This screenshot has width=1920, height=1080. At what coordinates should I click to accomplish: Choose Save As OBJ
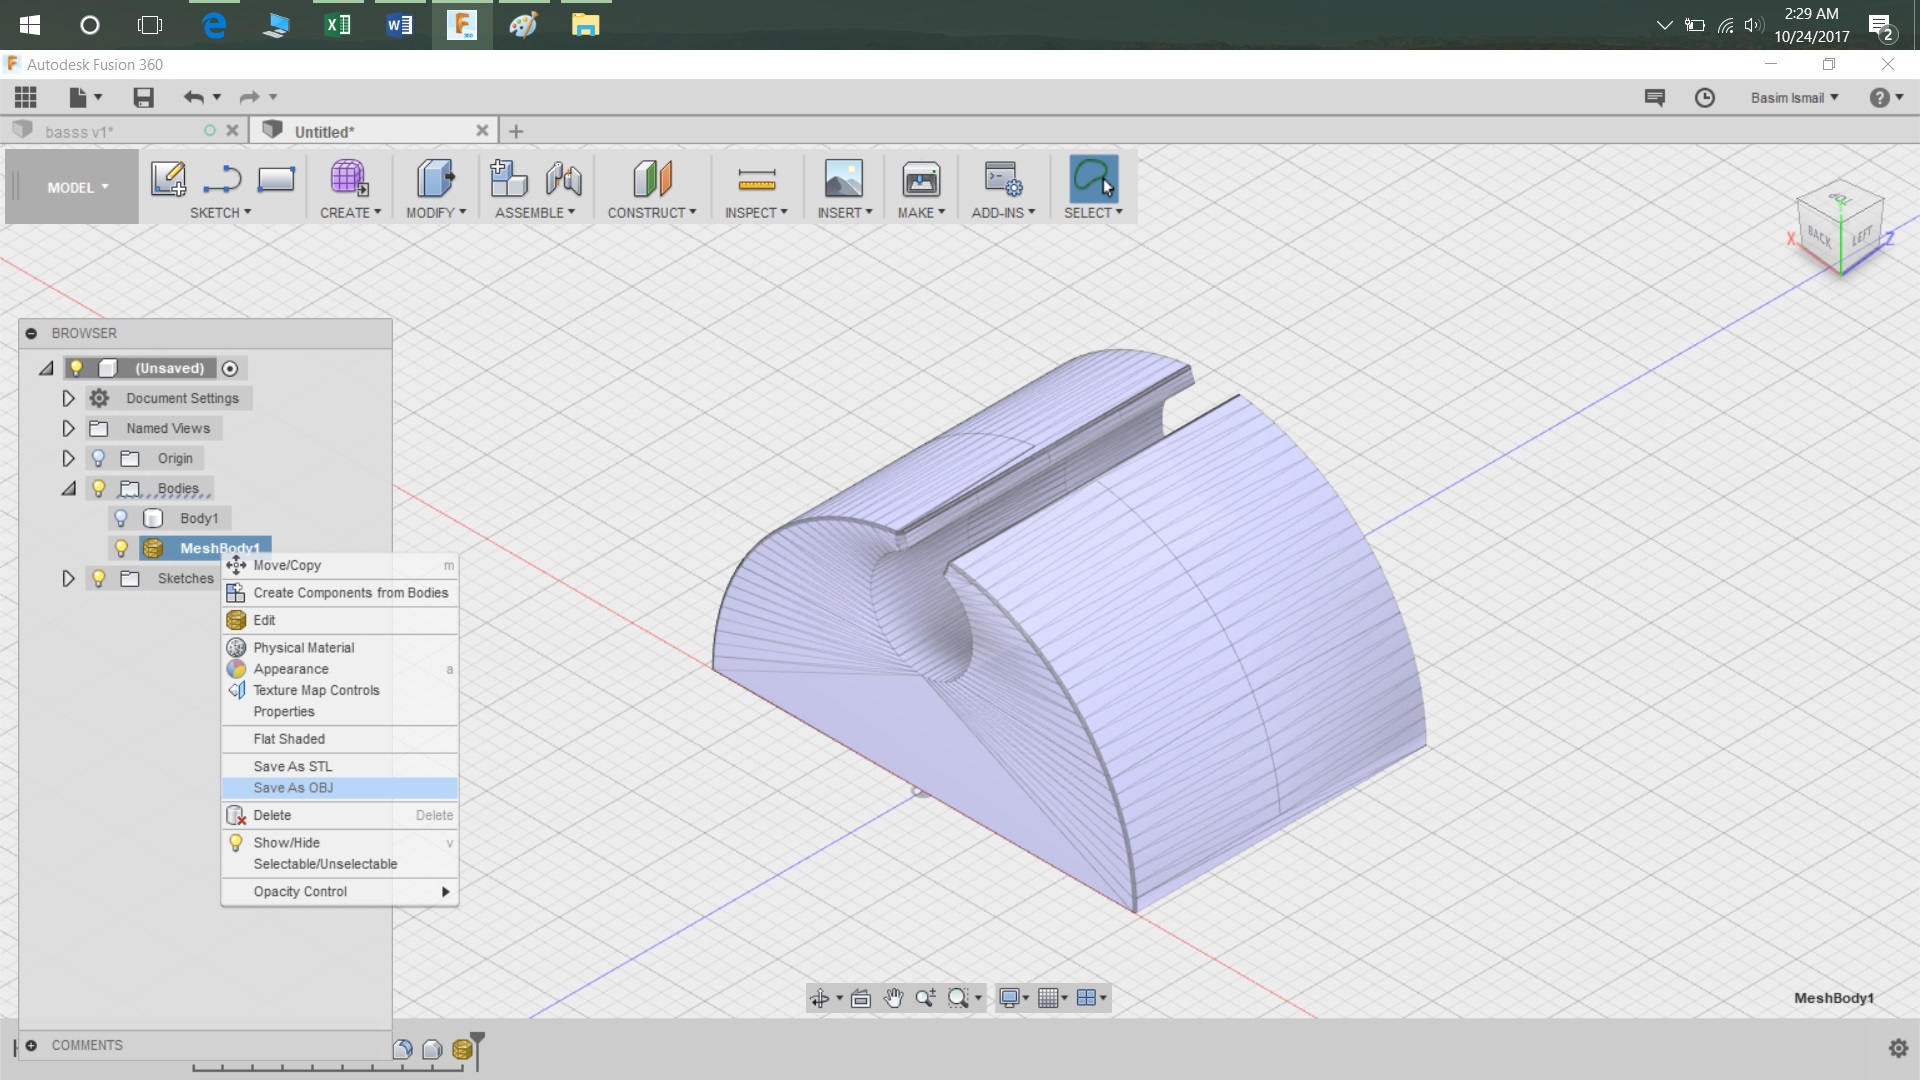(340, 788)
